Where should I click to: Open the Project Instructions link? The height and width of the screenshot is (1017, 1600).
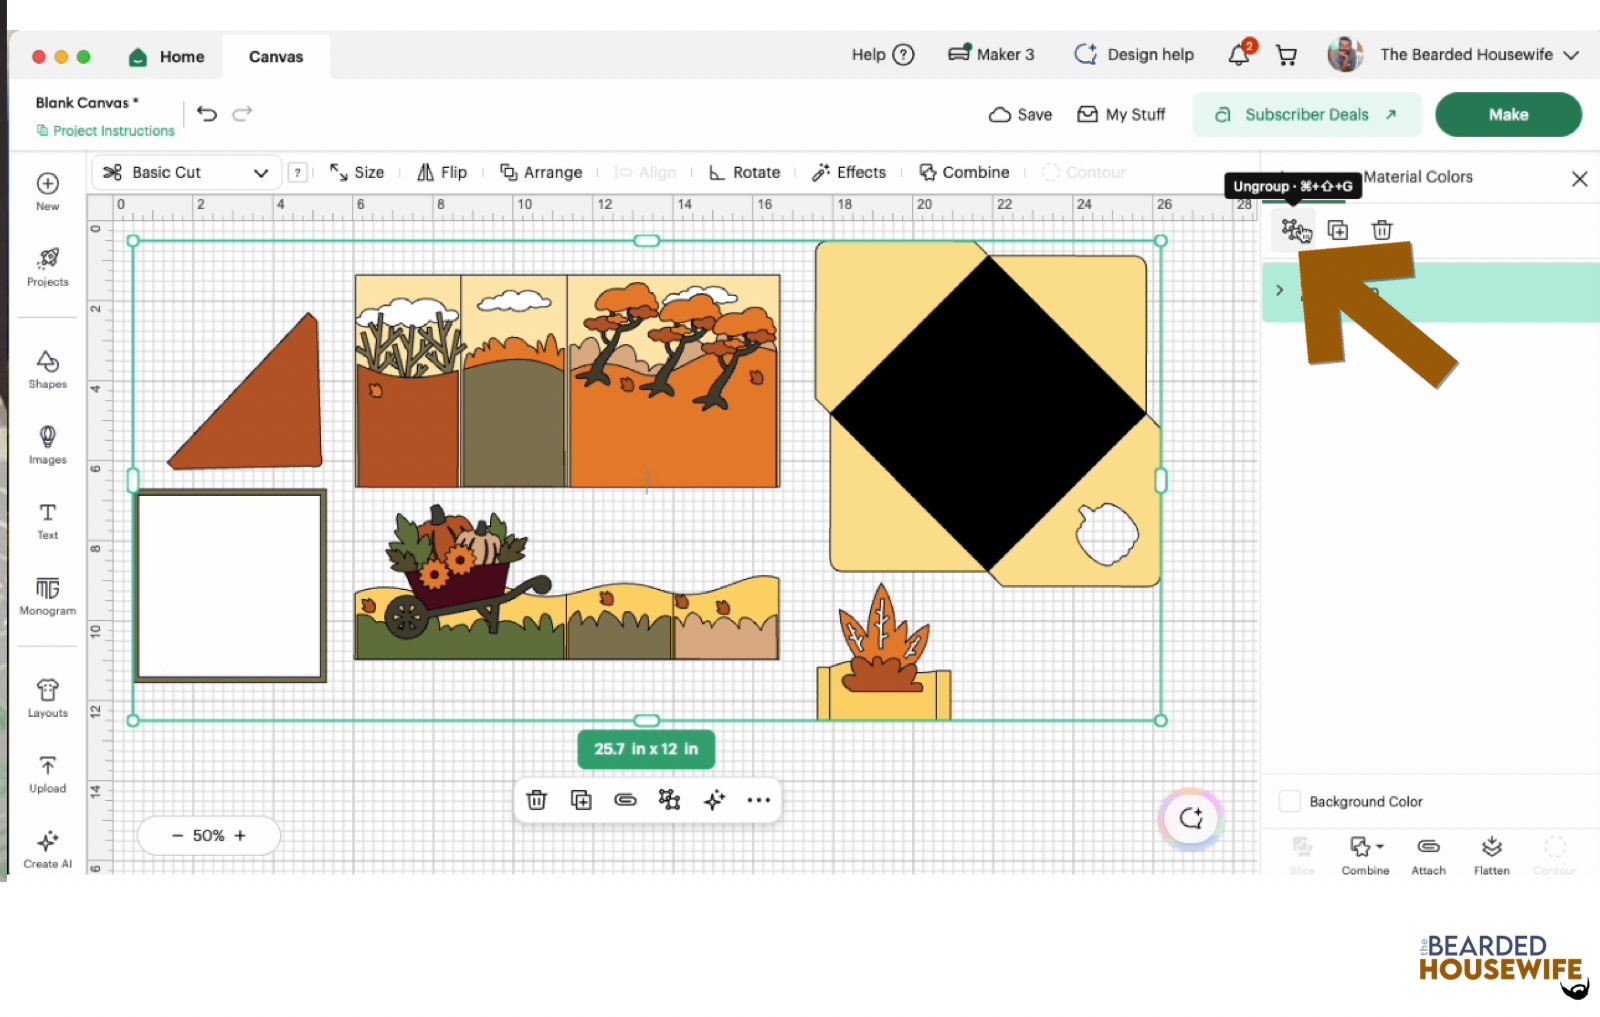(x=105, y=131)
